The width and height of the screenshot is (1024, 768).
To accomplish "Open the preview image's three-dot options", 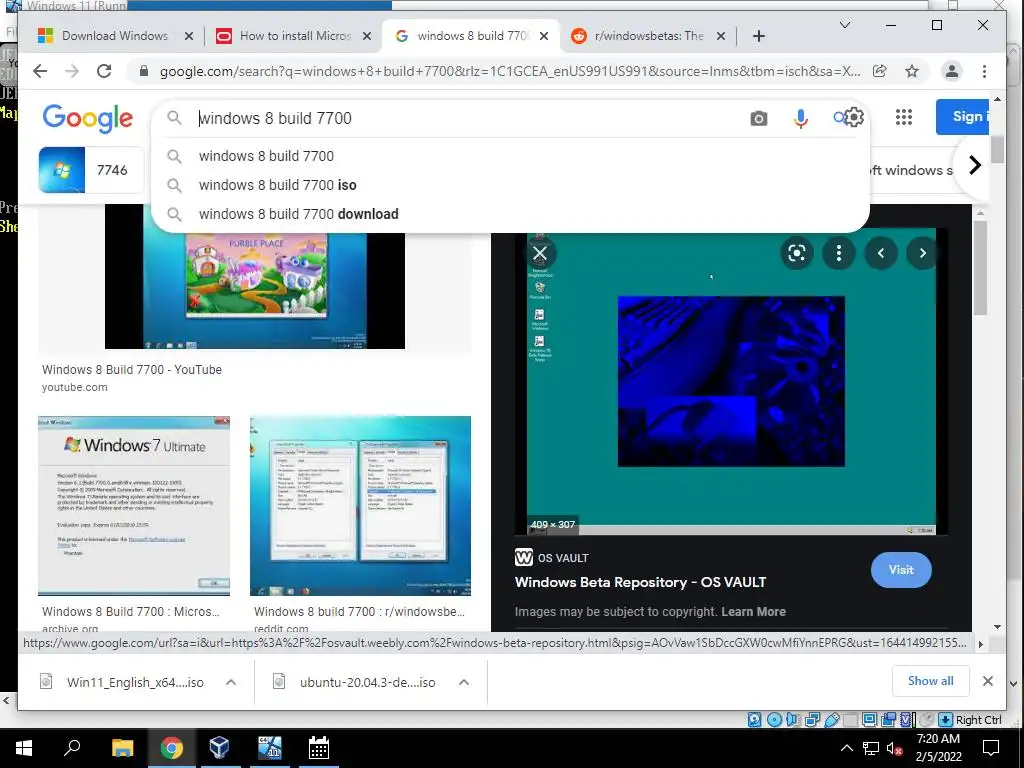I will [839, 253].
